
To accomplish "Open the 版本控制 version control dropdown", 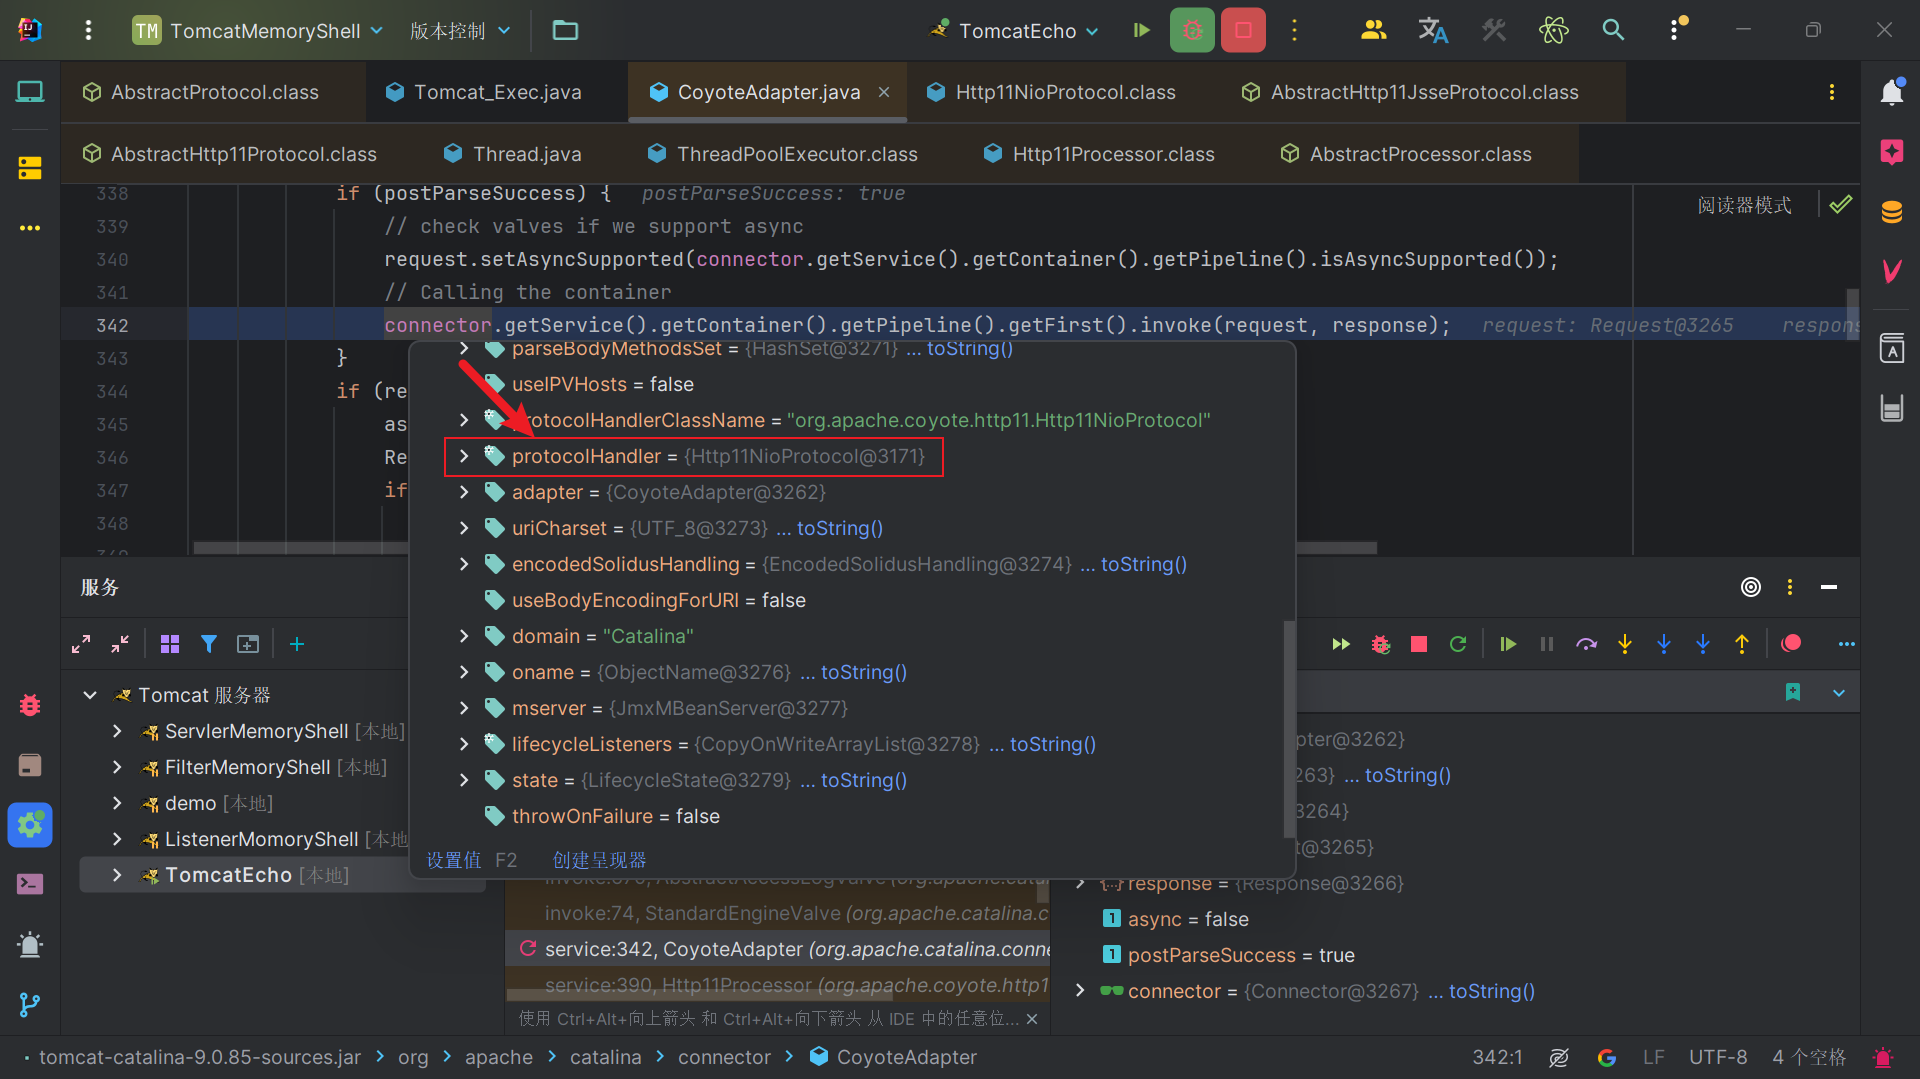I will (460, 30).
